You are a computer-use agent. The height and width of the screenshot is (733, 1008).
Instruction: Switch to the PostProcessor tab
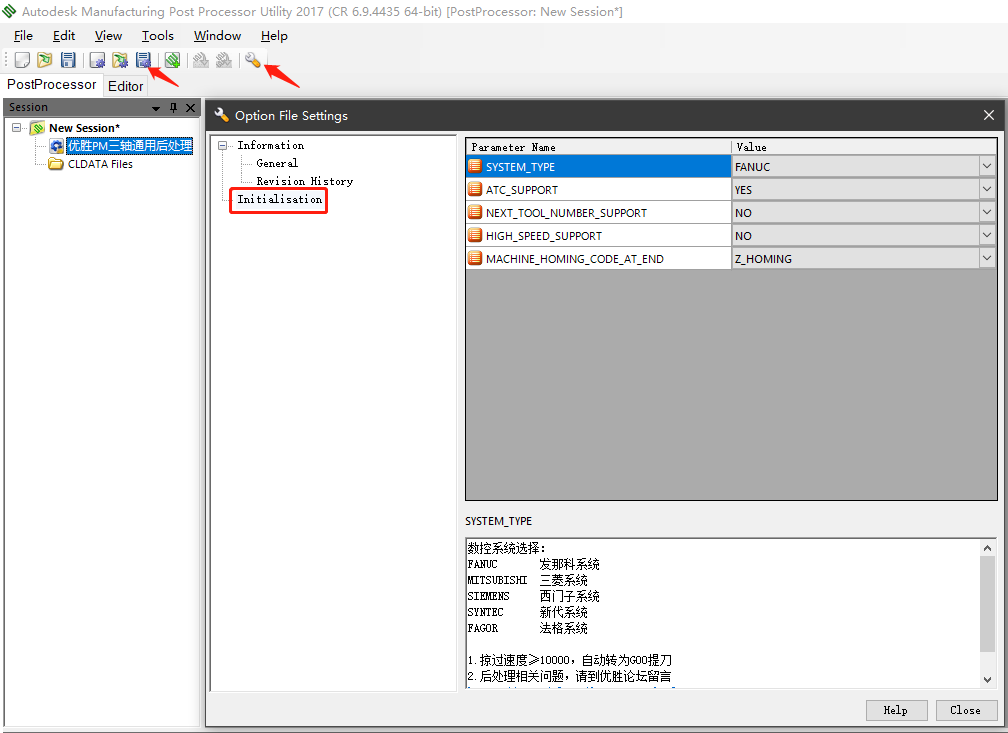point(51,85)
